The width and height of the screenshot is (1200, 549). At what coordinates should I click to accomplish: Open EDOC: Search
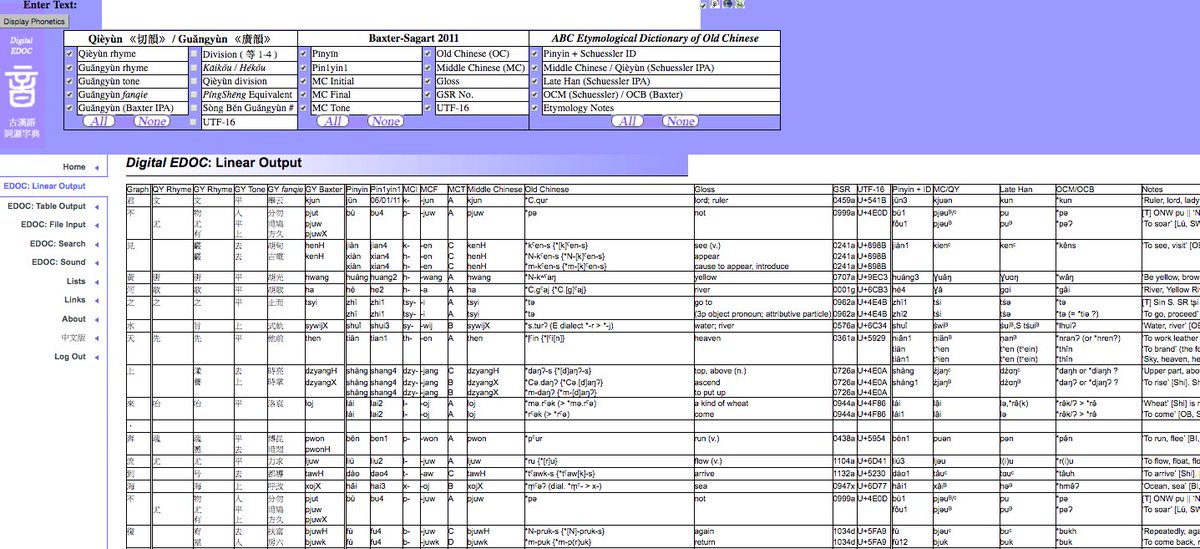[59, 244]
